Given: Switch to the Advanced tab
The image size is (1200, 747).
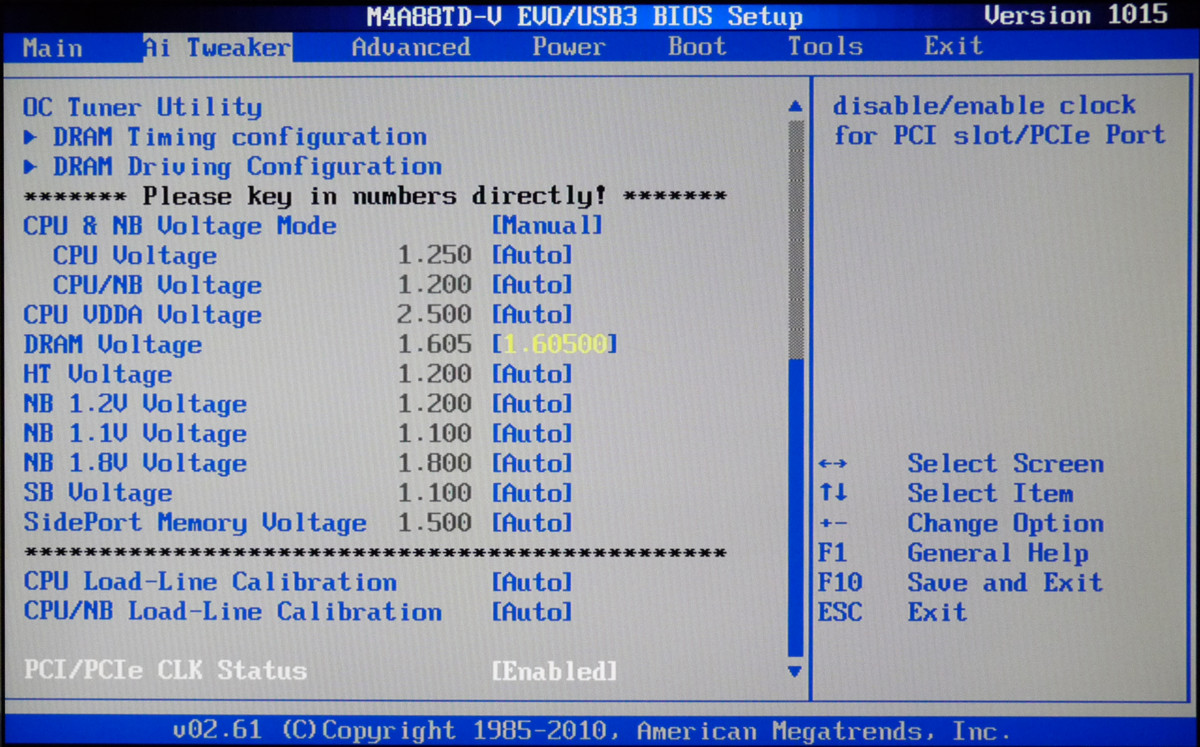Looking at the screenshot, I should [x=411, y=47].
